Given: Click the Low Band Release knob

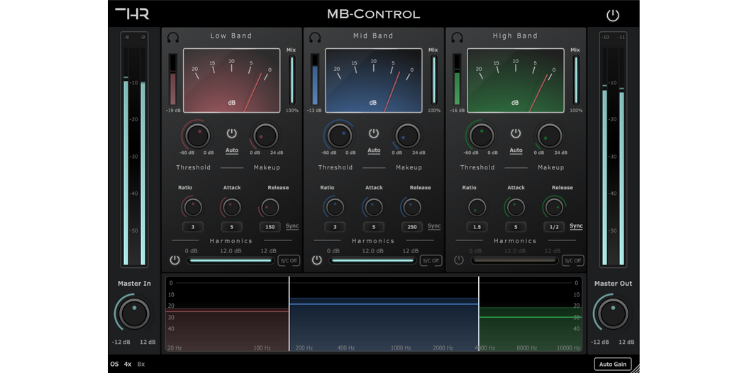Looking at the screenshot, I should click(270, 207).
